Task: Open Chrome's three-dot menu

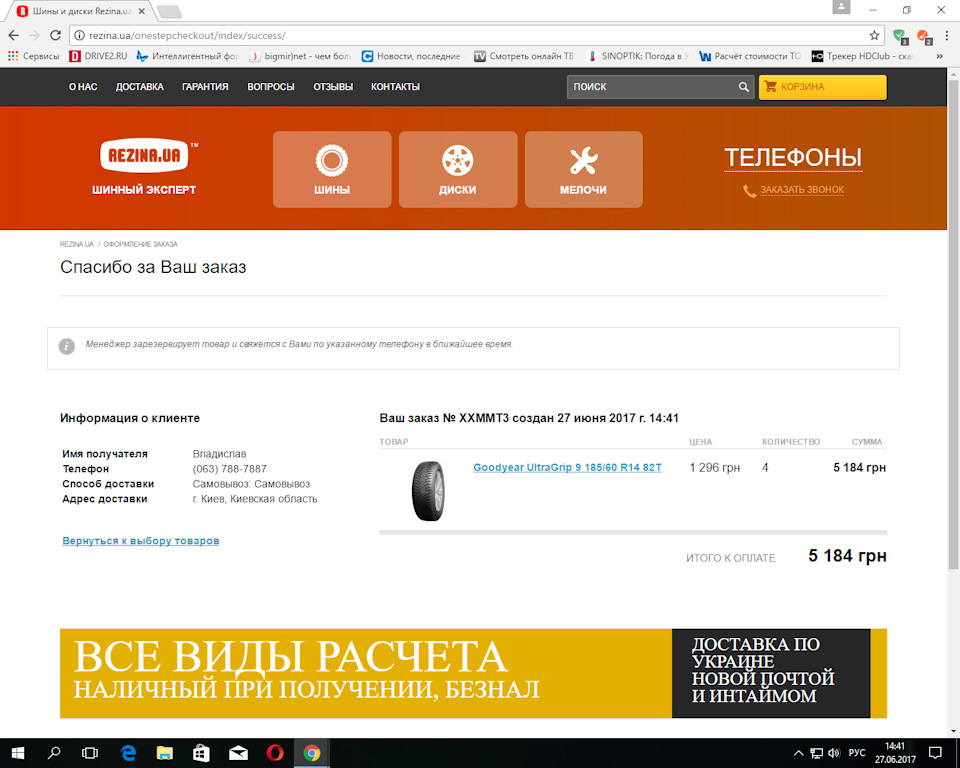Action: [x=947, y=36]
